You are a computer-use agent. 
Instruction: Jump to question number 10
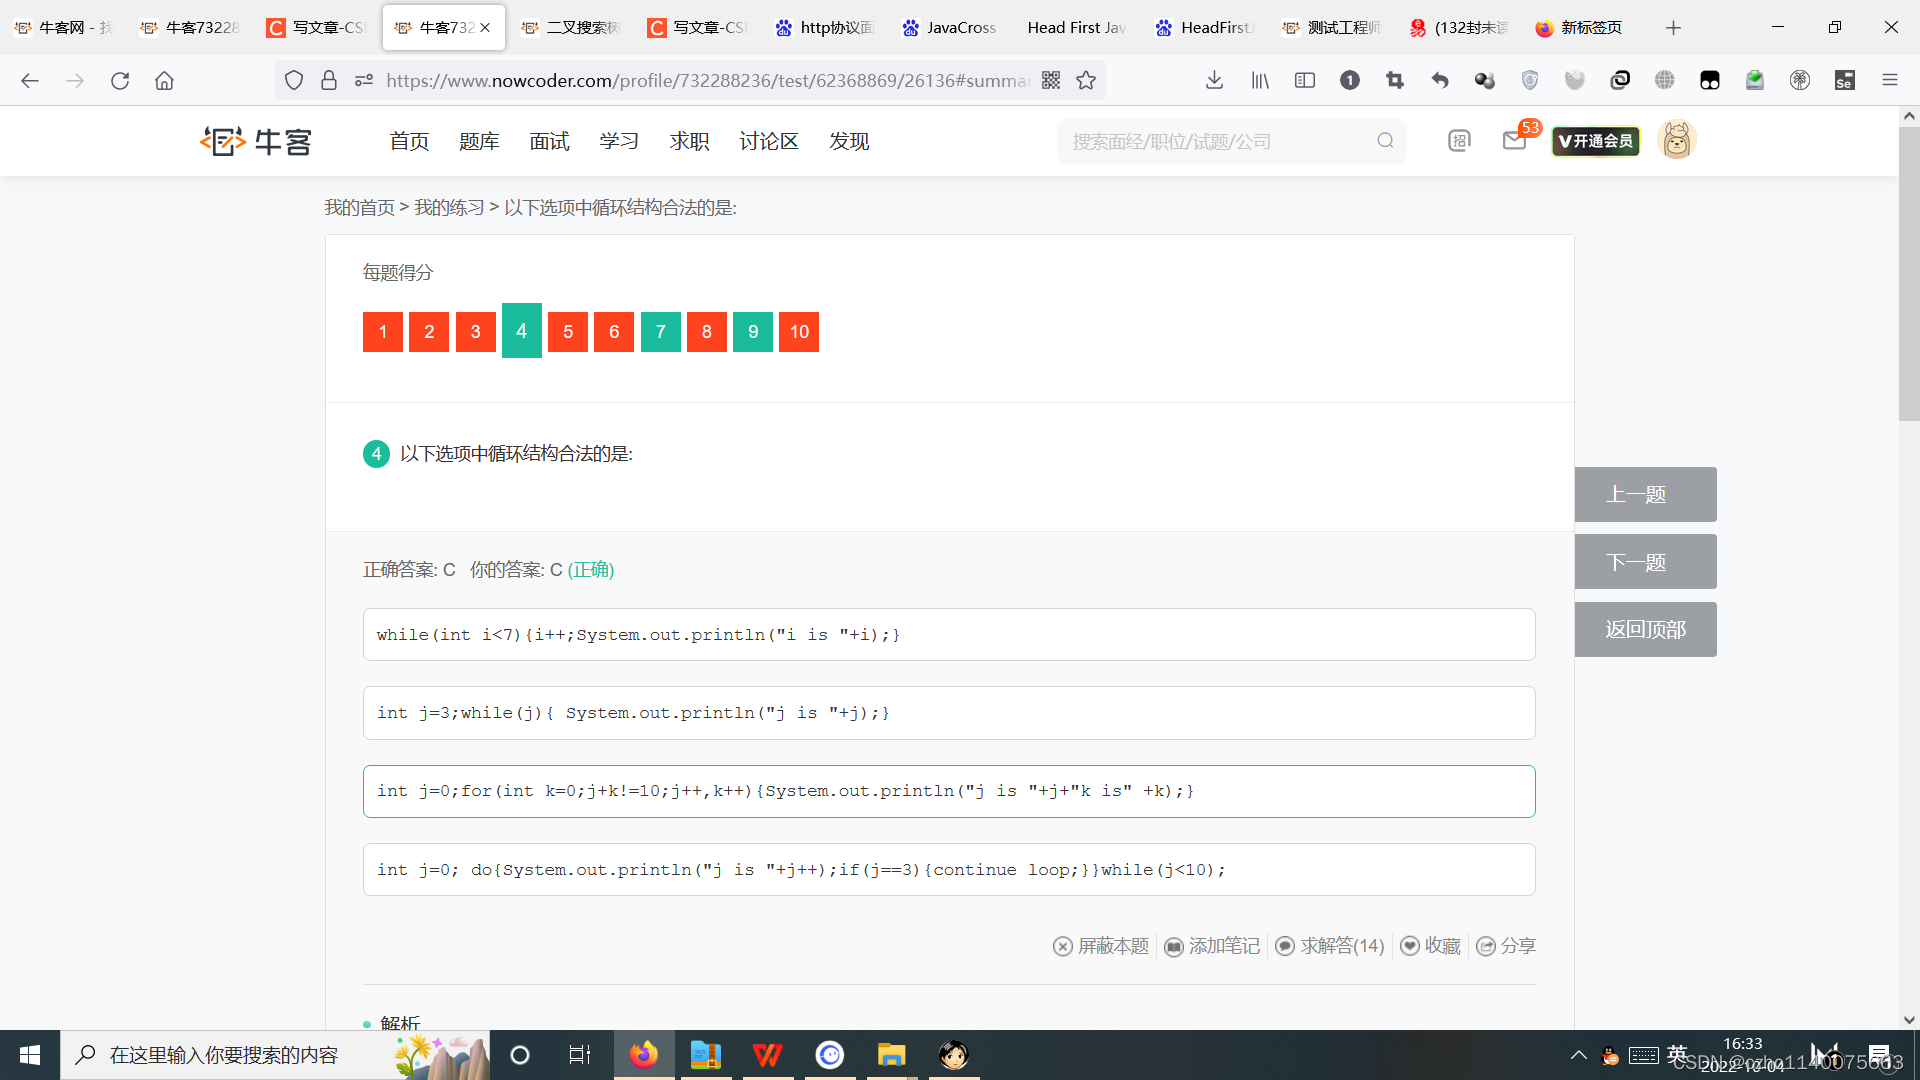(799, 332)
